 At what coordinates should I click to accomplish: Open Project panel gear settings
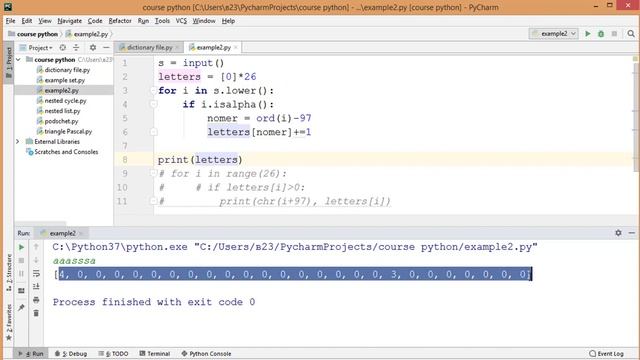(93, 48)
